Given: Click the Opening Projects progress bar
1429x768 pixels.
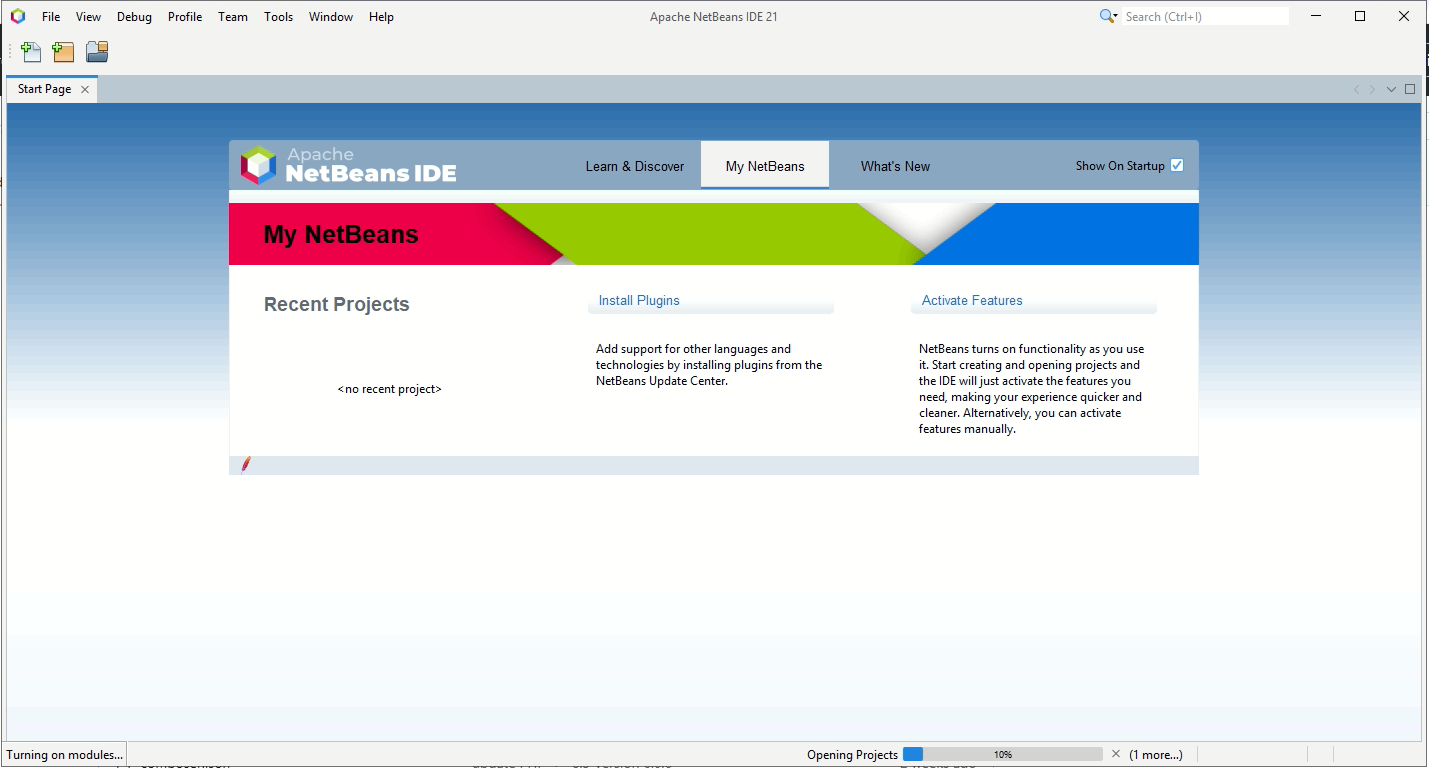Looking at the screenshot, I should [x=1003, y=754].
